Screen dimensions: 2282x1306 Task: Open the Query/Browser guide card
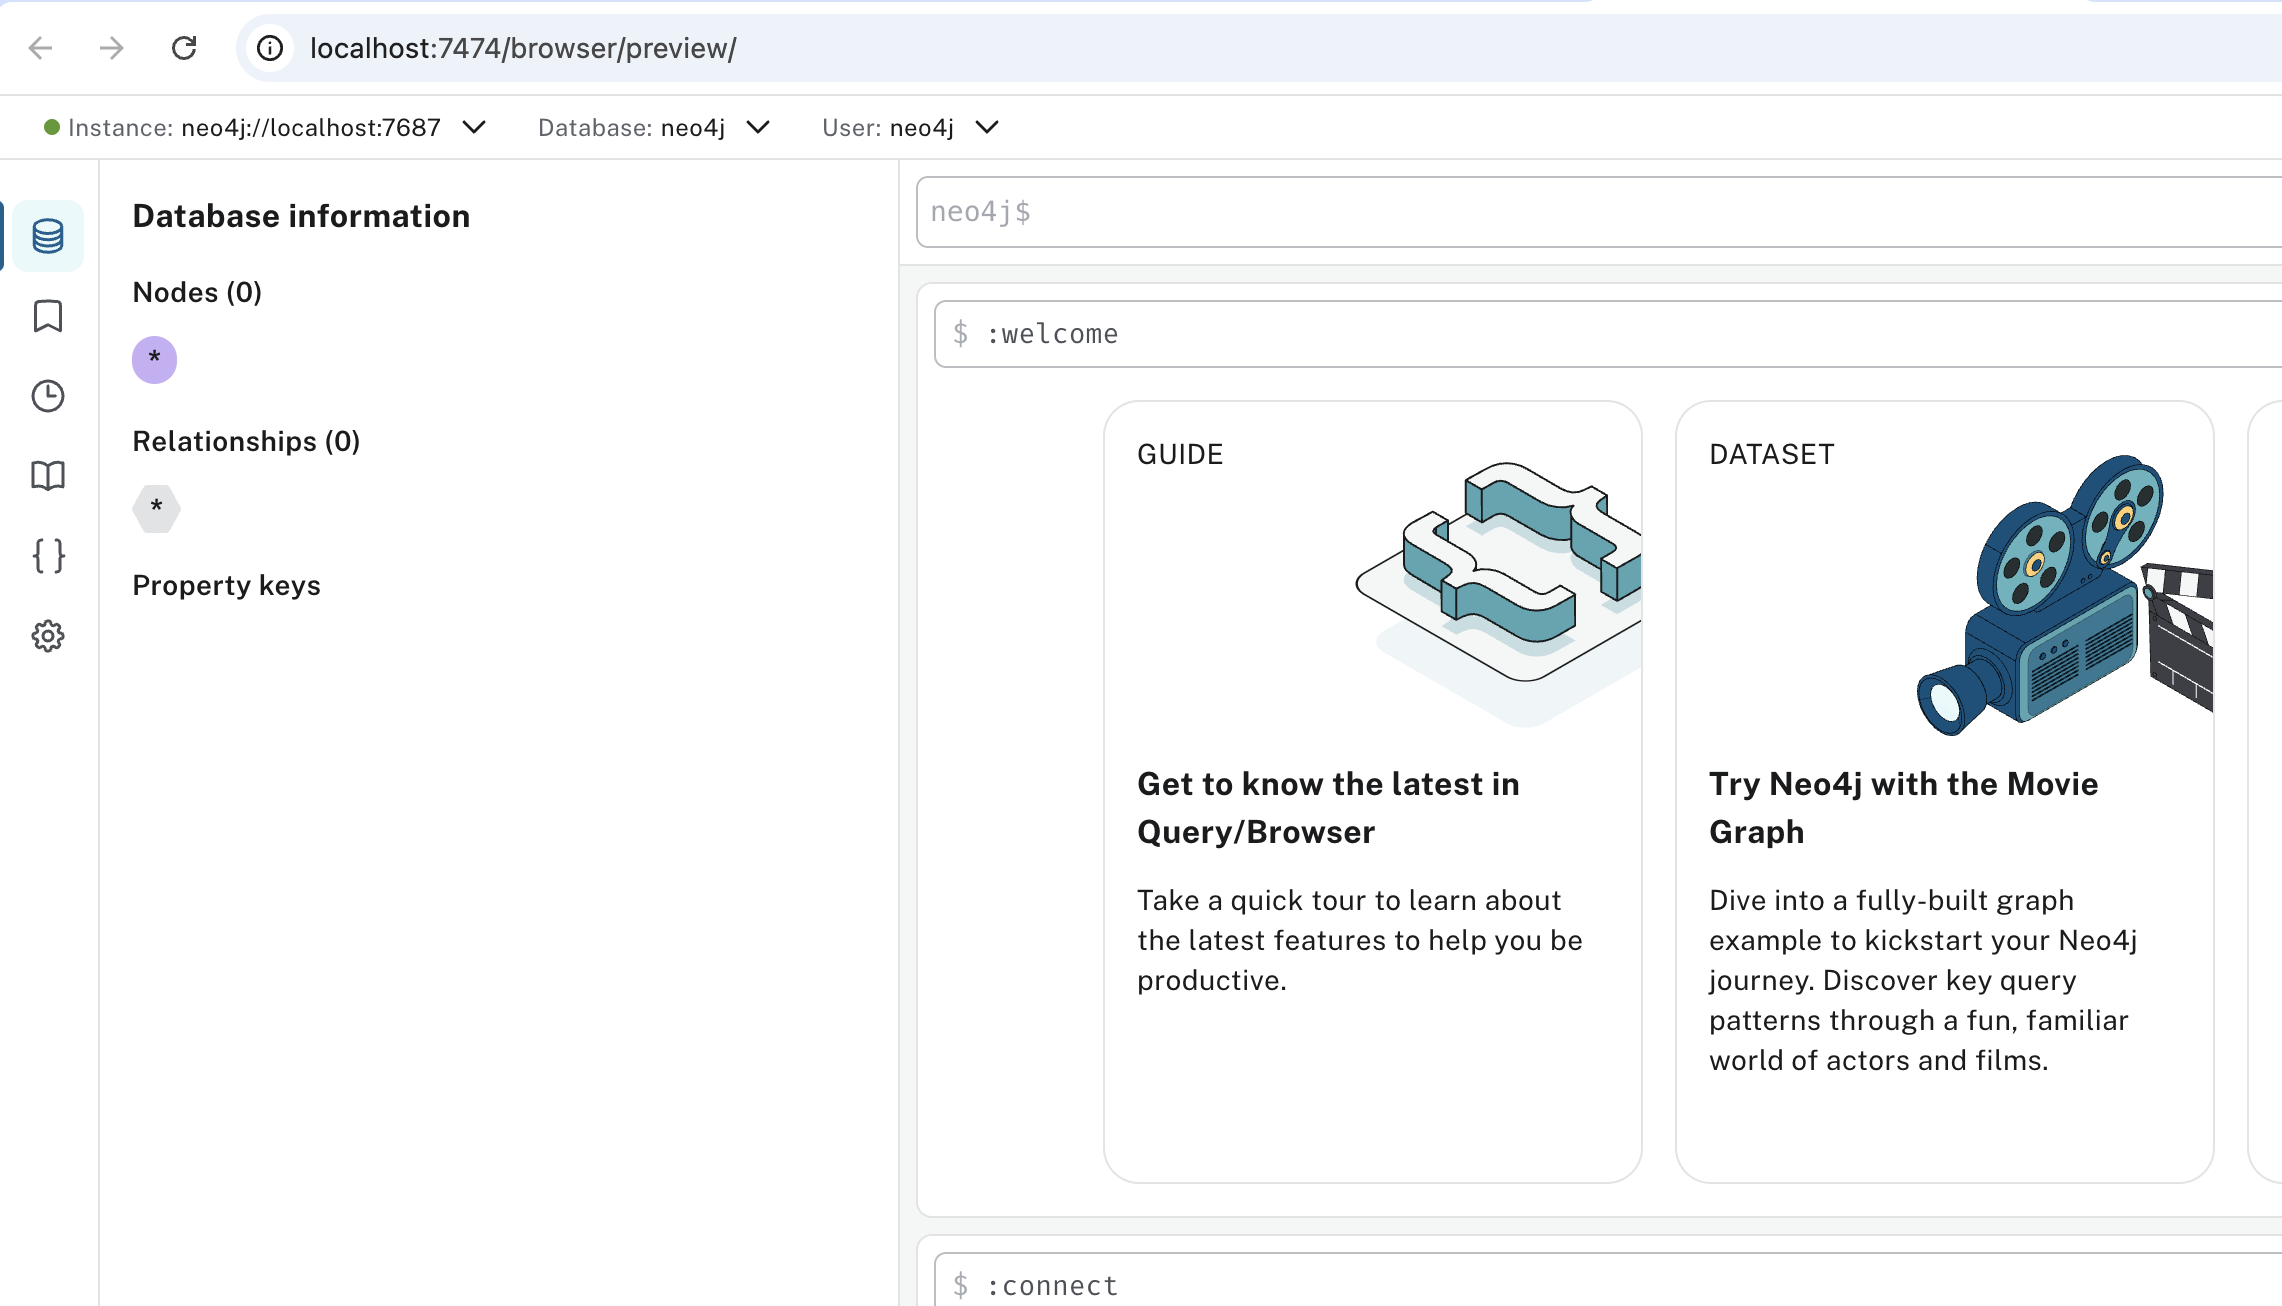tap(1373, 792)
